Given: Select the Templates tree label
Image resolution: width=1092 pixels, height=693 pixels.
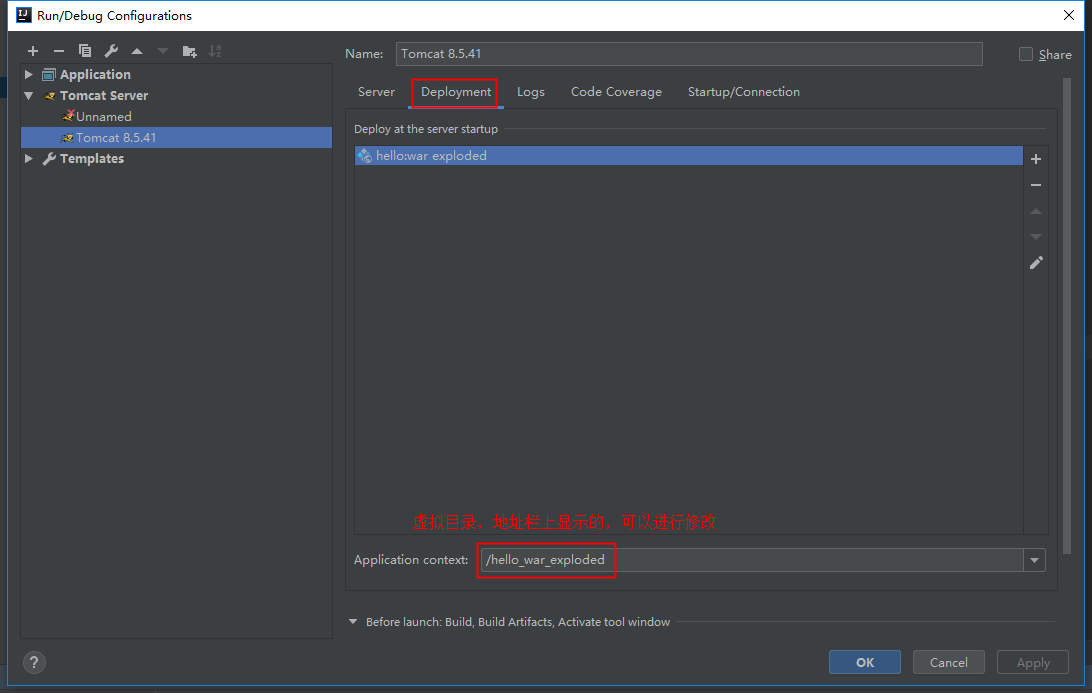Looking at the screenshot, I should 92,159.
